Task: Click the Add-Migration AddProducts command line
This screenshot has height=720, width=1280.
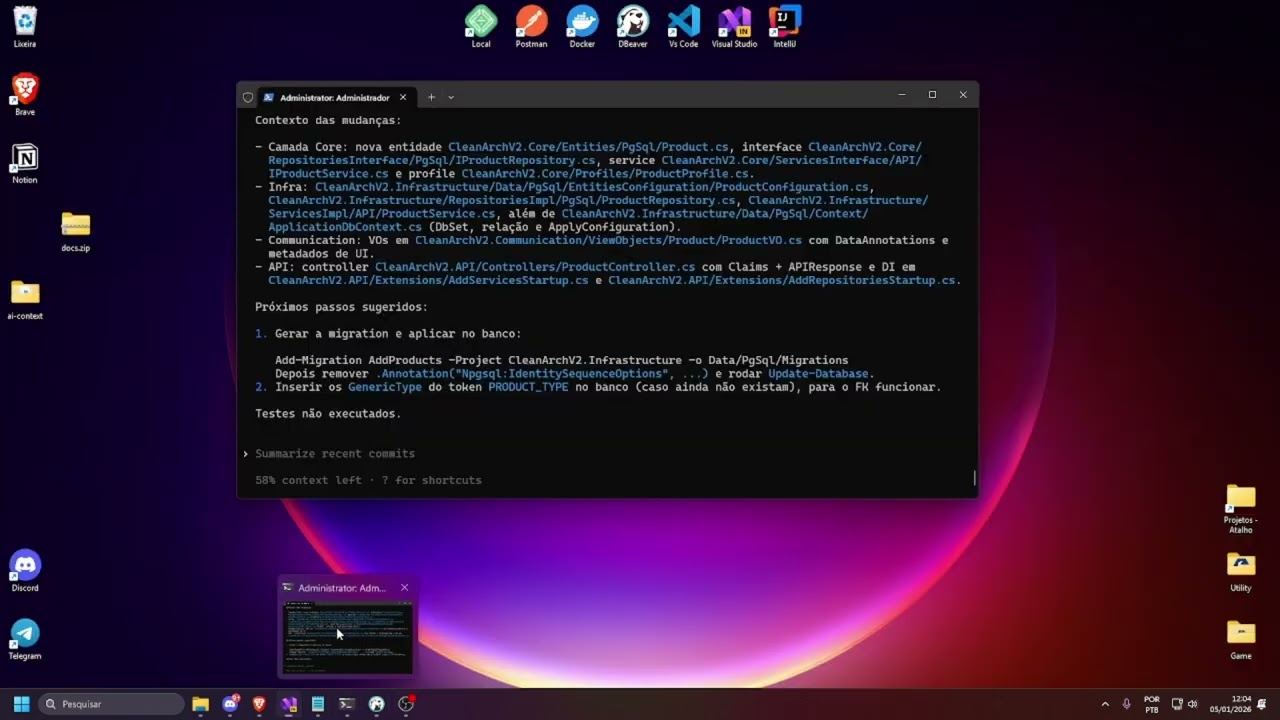Action: pyautogui.click(x=561, y=360)
